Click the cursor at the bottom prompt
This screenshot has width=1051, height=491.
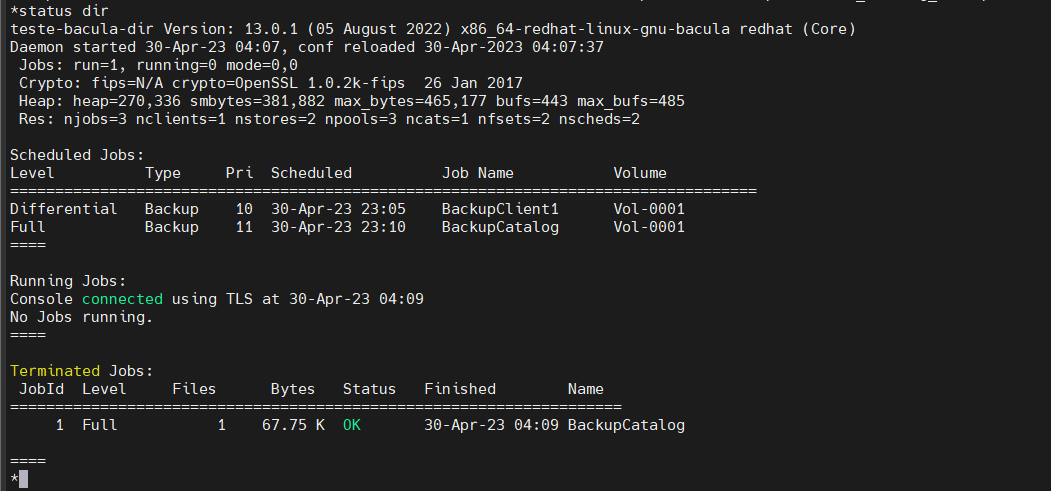tap(23, 479)
